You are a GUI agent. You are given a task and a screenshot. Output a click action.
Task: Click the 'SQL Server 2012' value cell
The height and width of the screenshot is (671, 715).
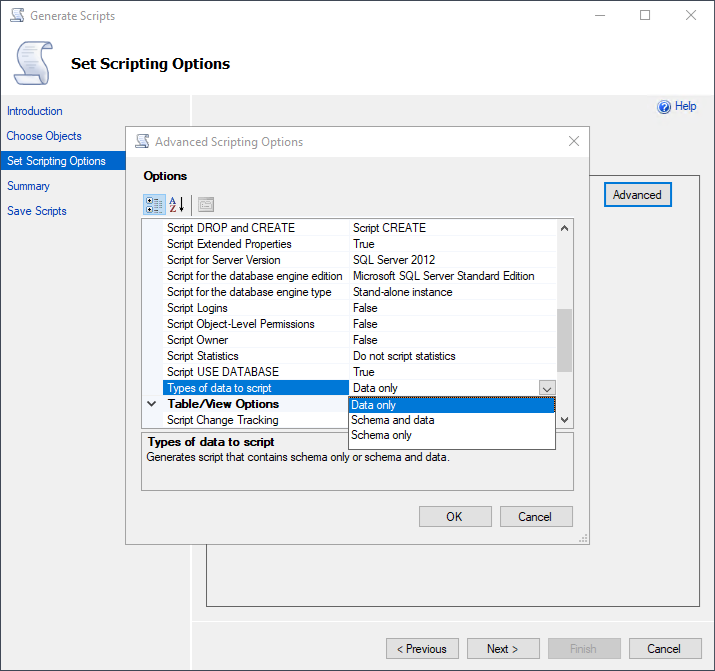pyautogui.click(x=453, y=260)
